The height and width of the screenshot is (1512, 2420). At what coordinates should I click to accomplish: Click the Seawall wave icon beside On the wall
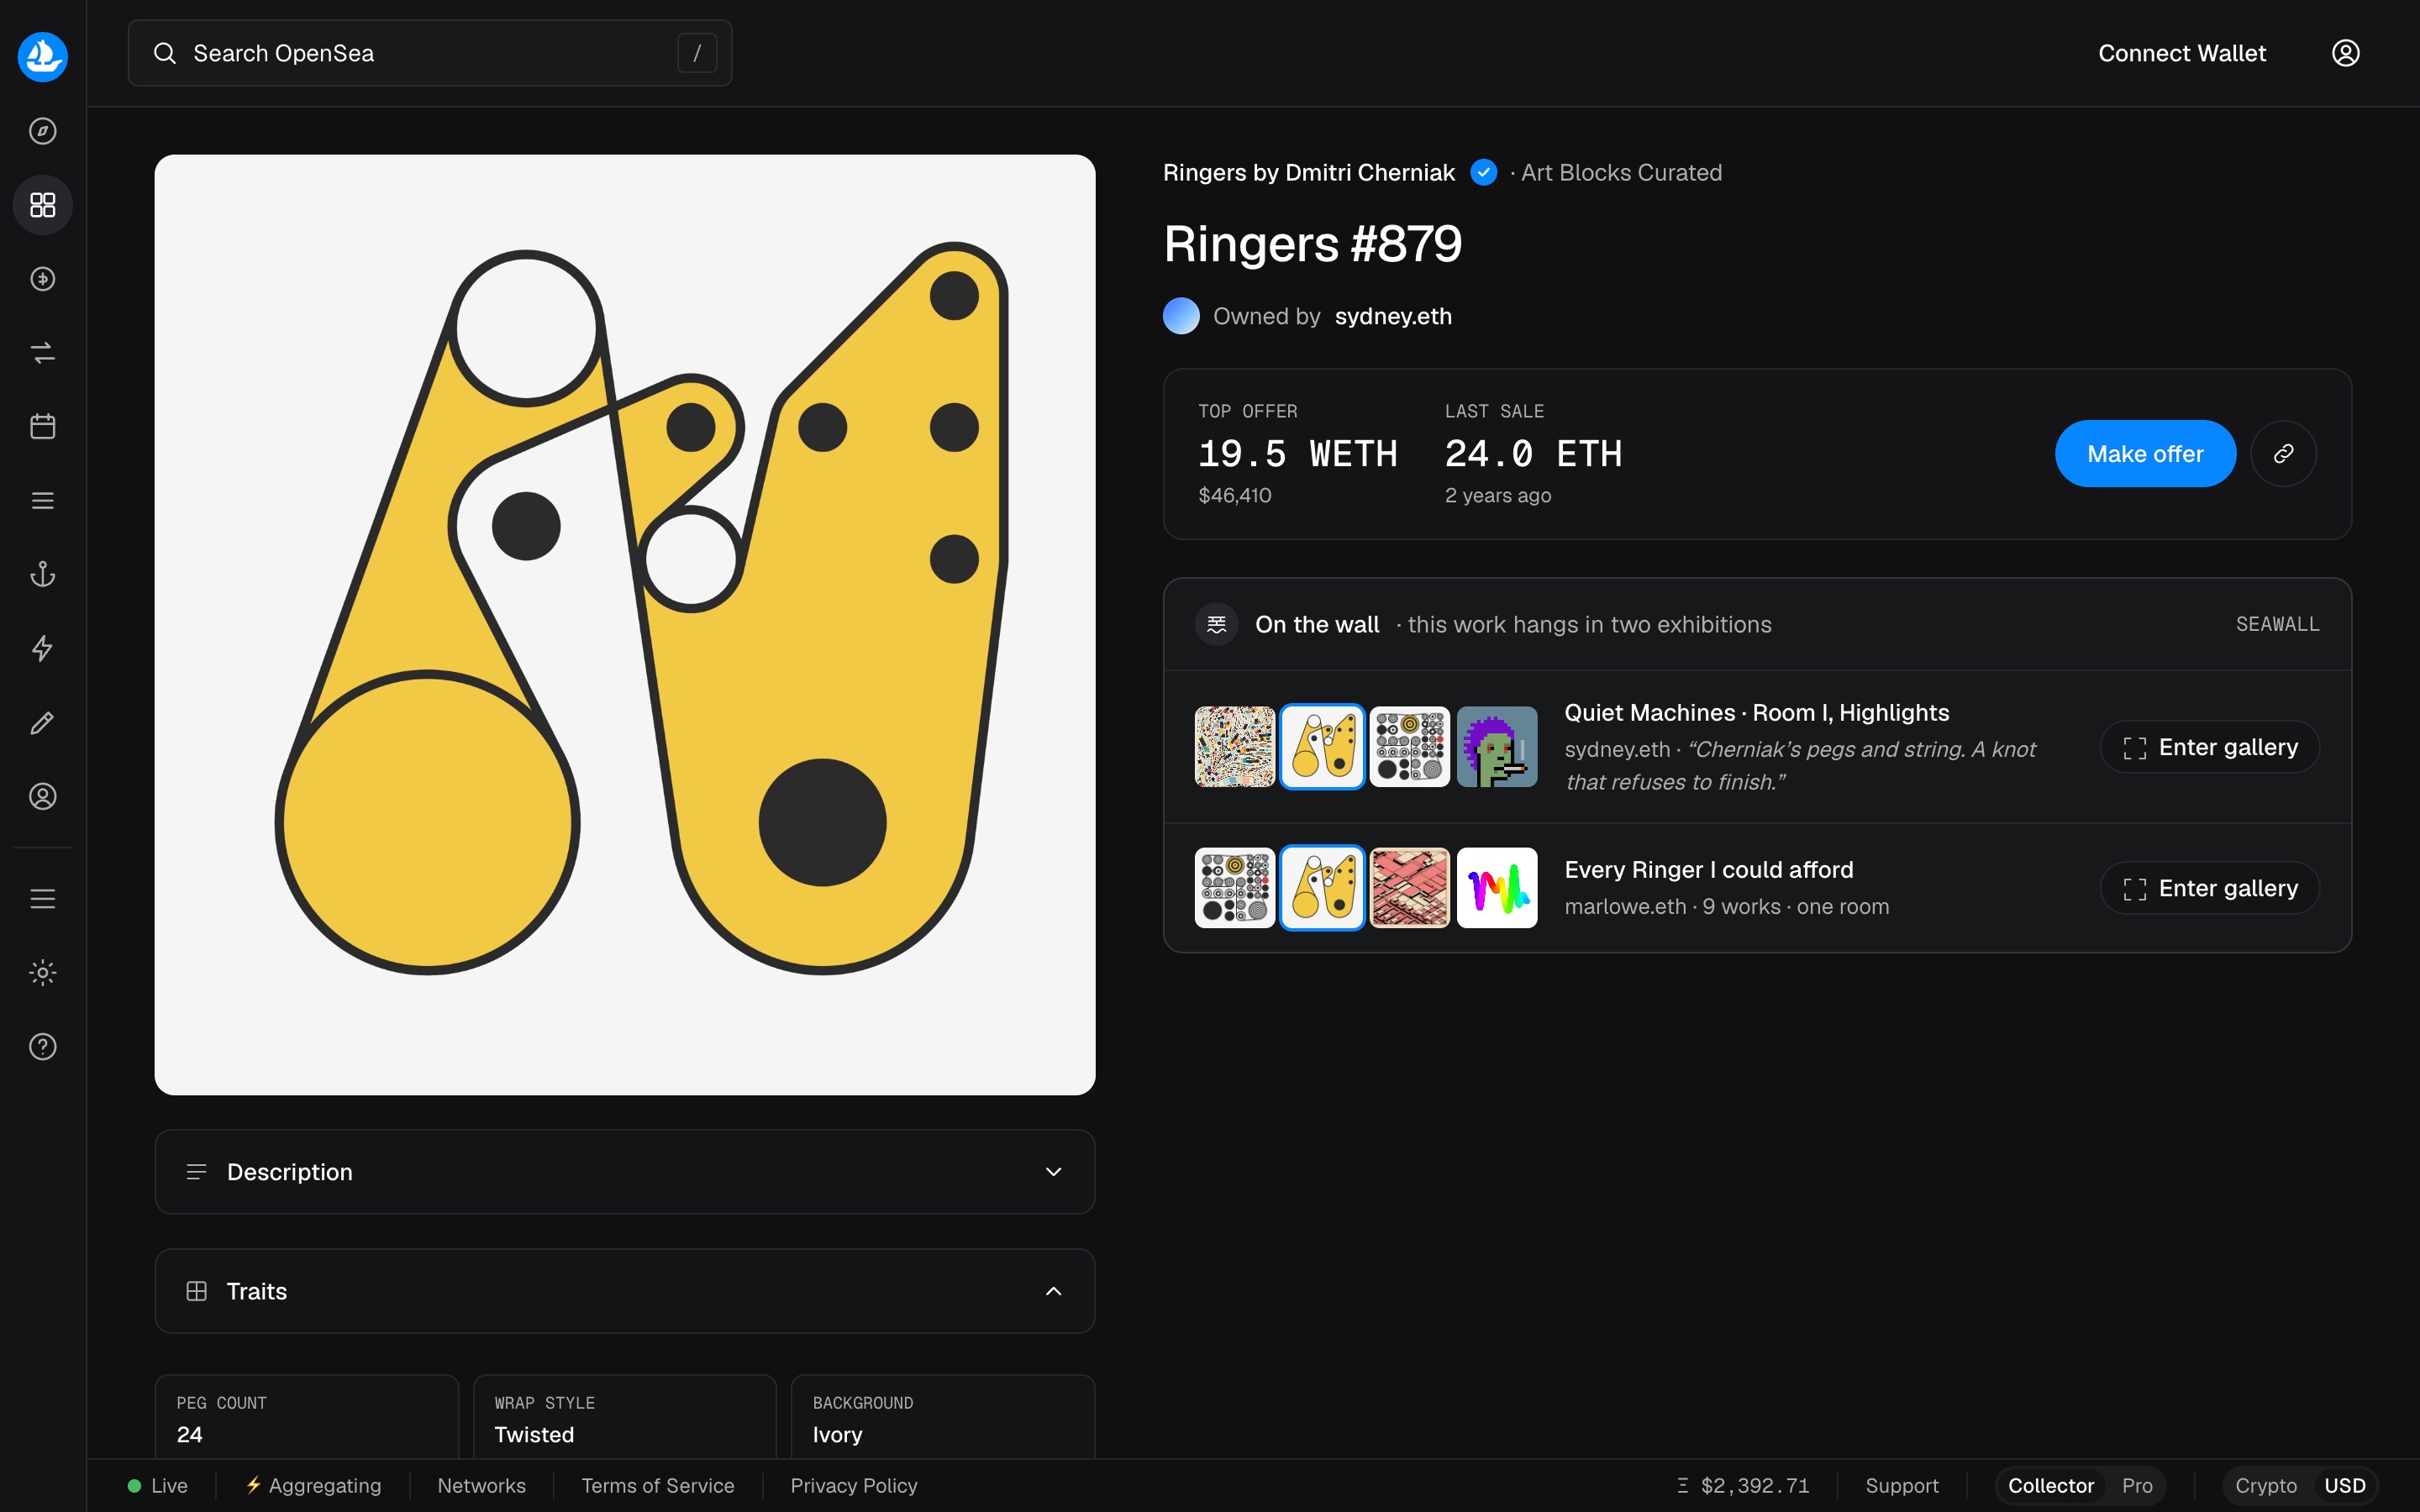click(1217, 625)
